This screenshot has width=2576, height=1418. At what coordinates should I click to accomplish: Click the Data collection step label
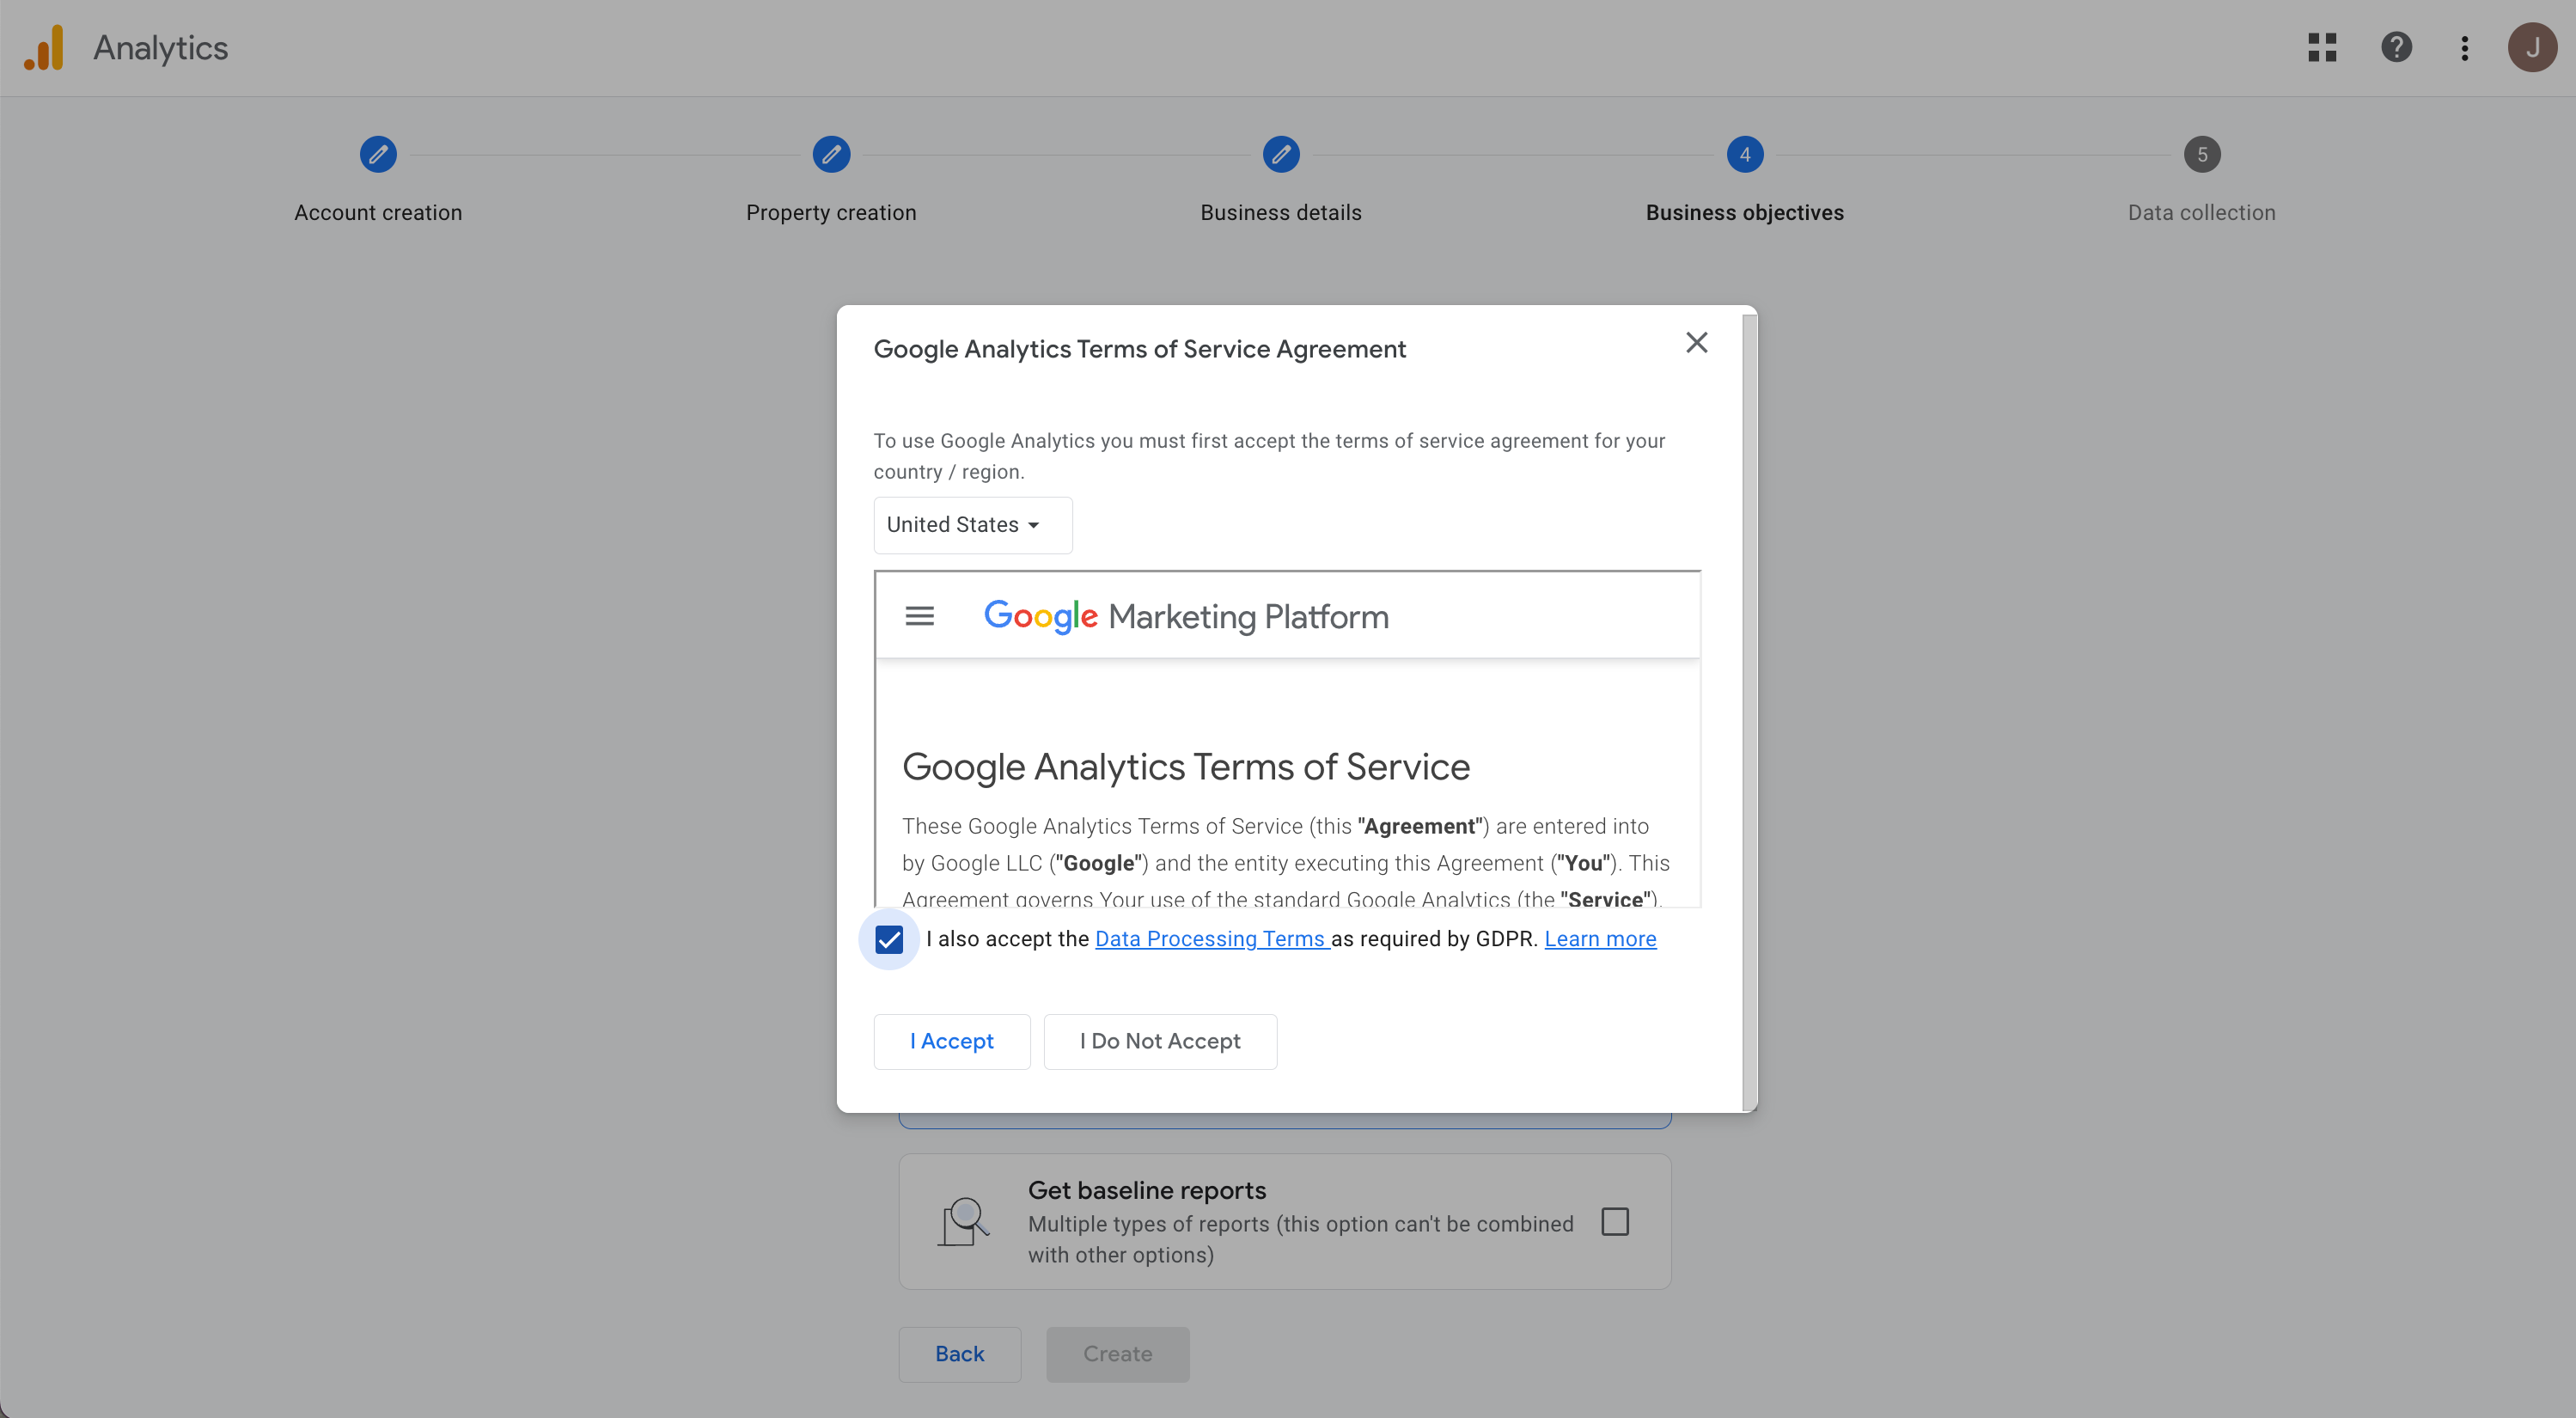pyautogui.click(x=2202, y=212)
